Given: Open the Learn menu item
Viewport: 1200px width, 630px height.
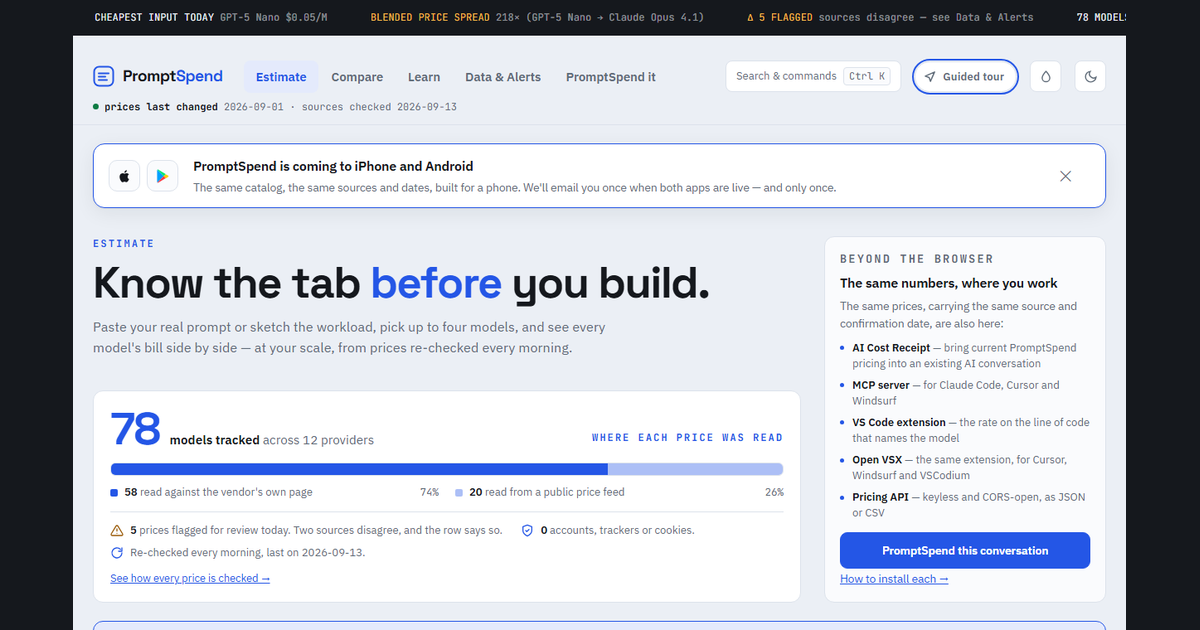Looking at the screenshot, I should [424, 77].
